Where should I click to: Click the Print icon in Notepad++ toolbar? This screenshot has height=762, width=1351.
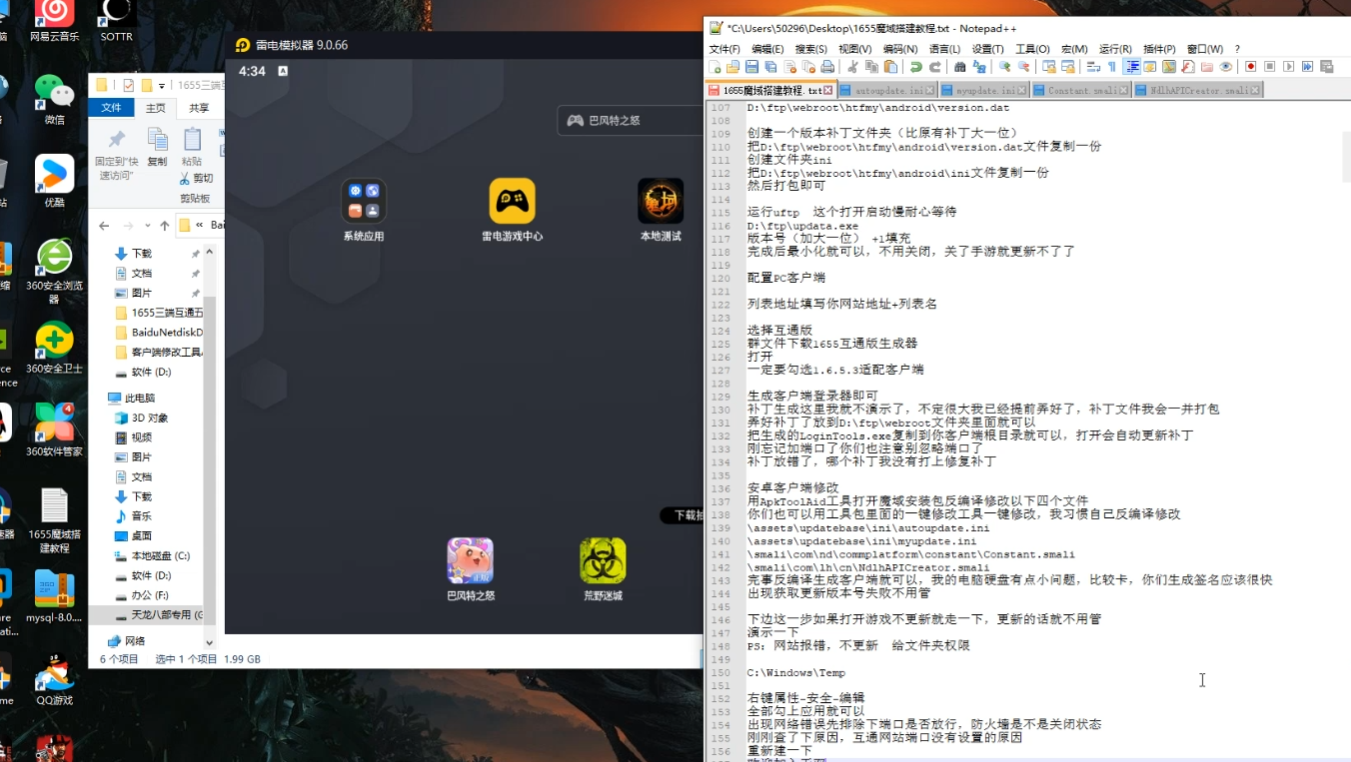click(827, 67)
